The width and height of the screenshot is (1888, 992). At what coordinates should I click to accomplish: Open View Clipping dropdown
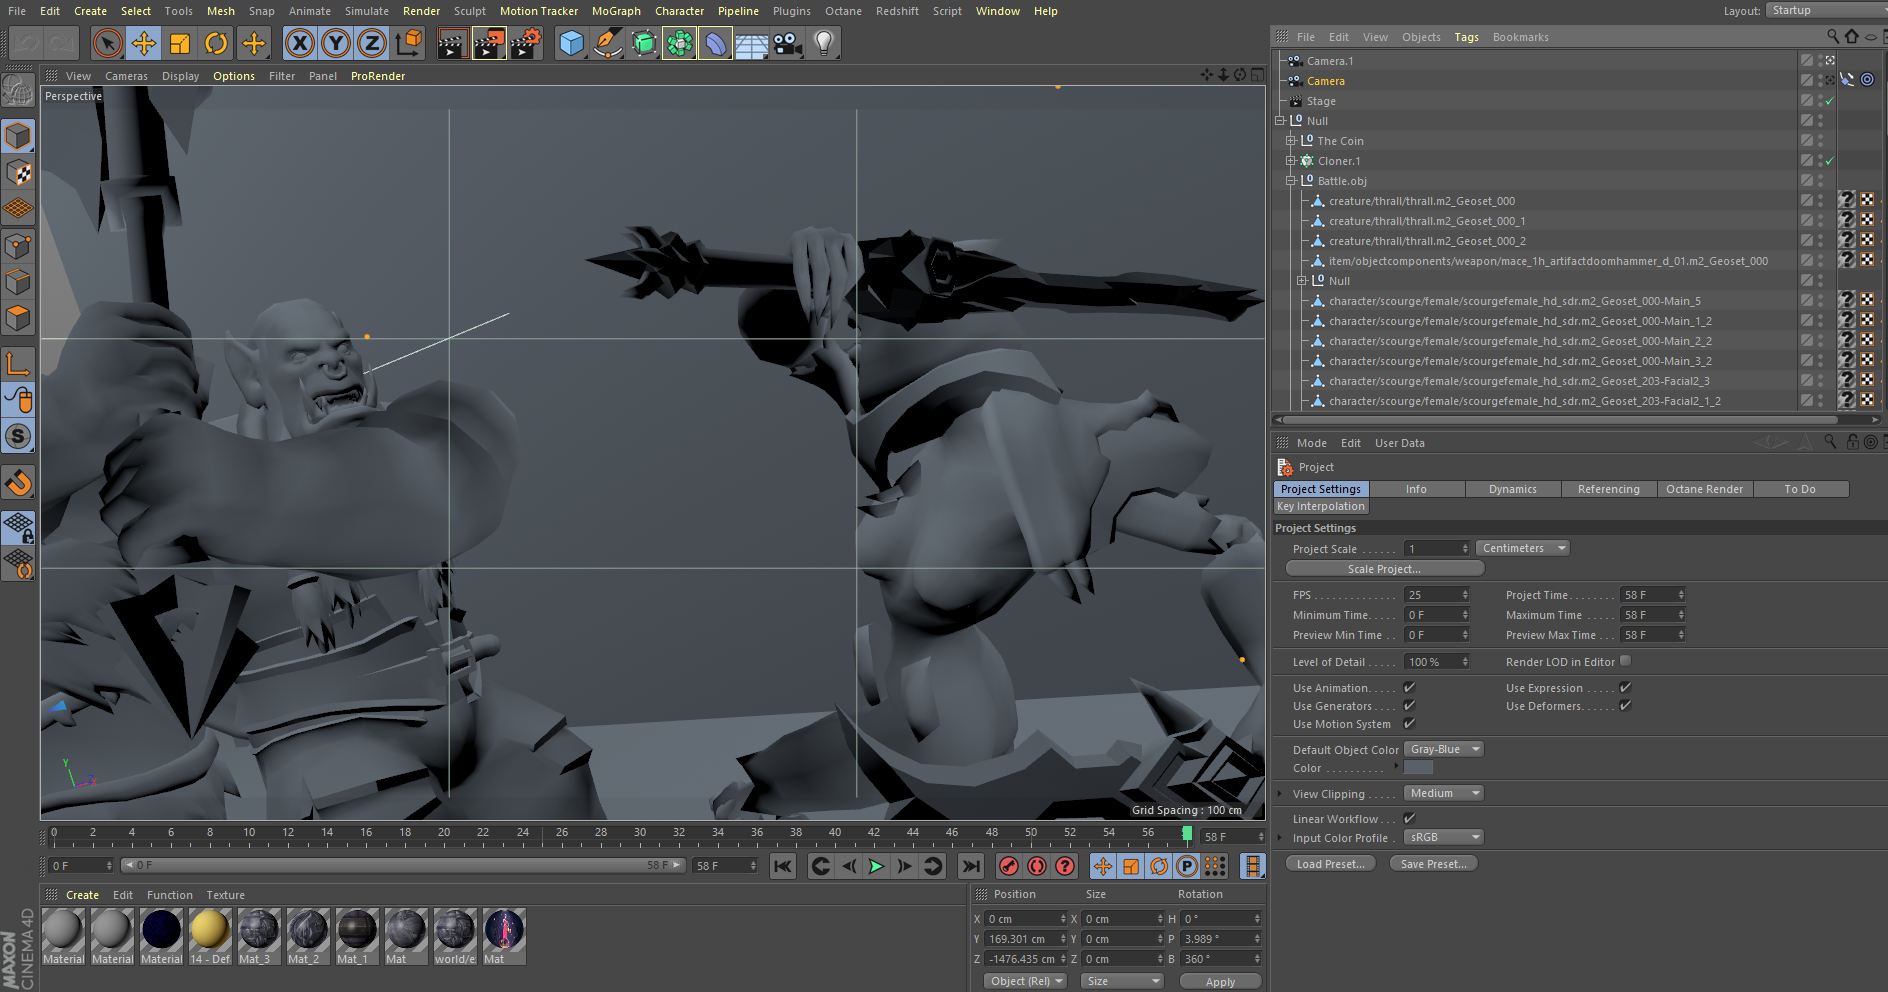pyautogui.click(x=1443, y=793)
